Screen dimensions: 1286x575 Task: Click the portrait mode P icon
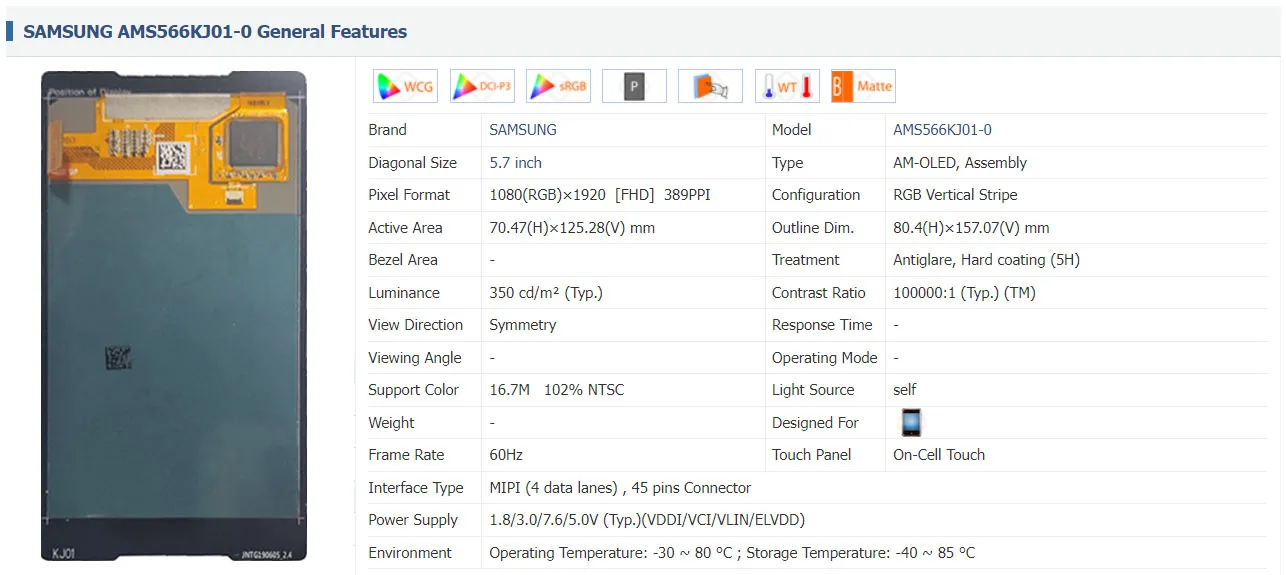[x=634, y=86]
